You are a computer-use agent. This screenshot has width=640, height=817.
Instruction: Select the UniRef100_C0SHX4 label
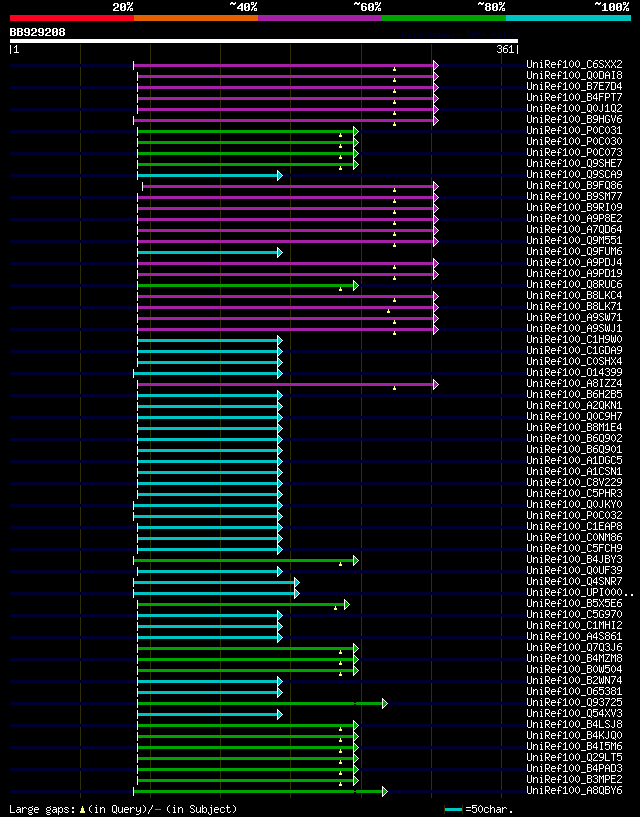pyautogui.click(x=574, y=362)
